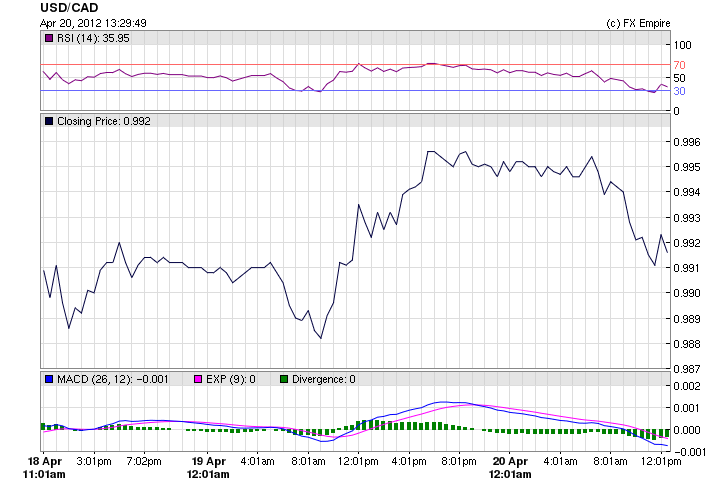This screenshot has width=710, height=487.
Task: Click the 0.000 MACD axis label
Action: pos(687,430)
